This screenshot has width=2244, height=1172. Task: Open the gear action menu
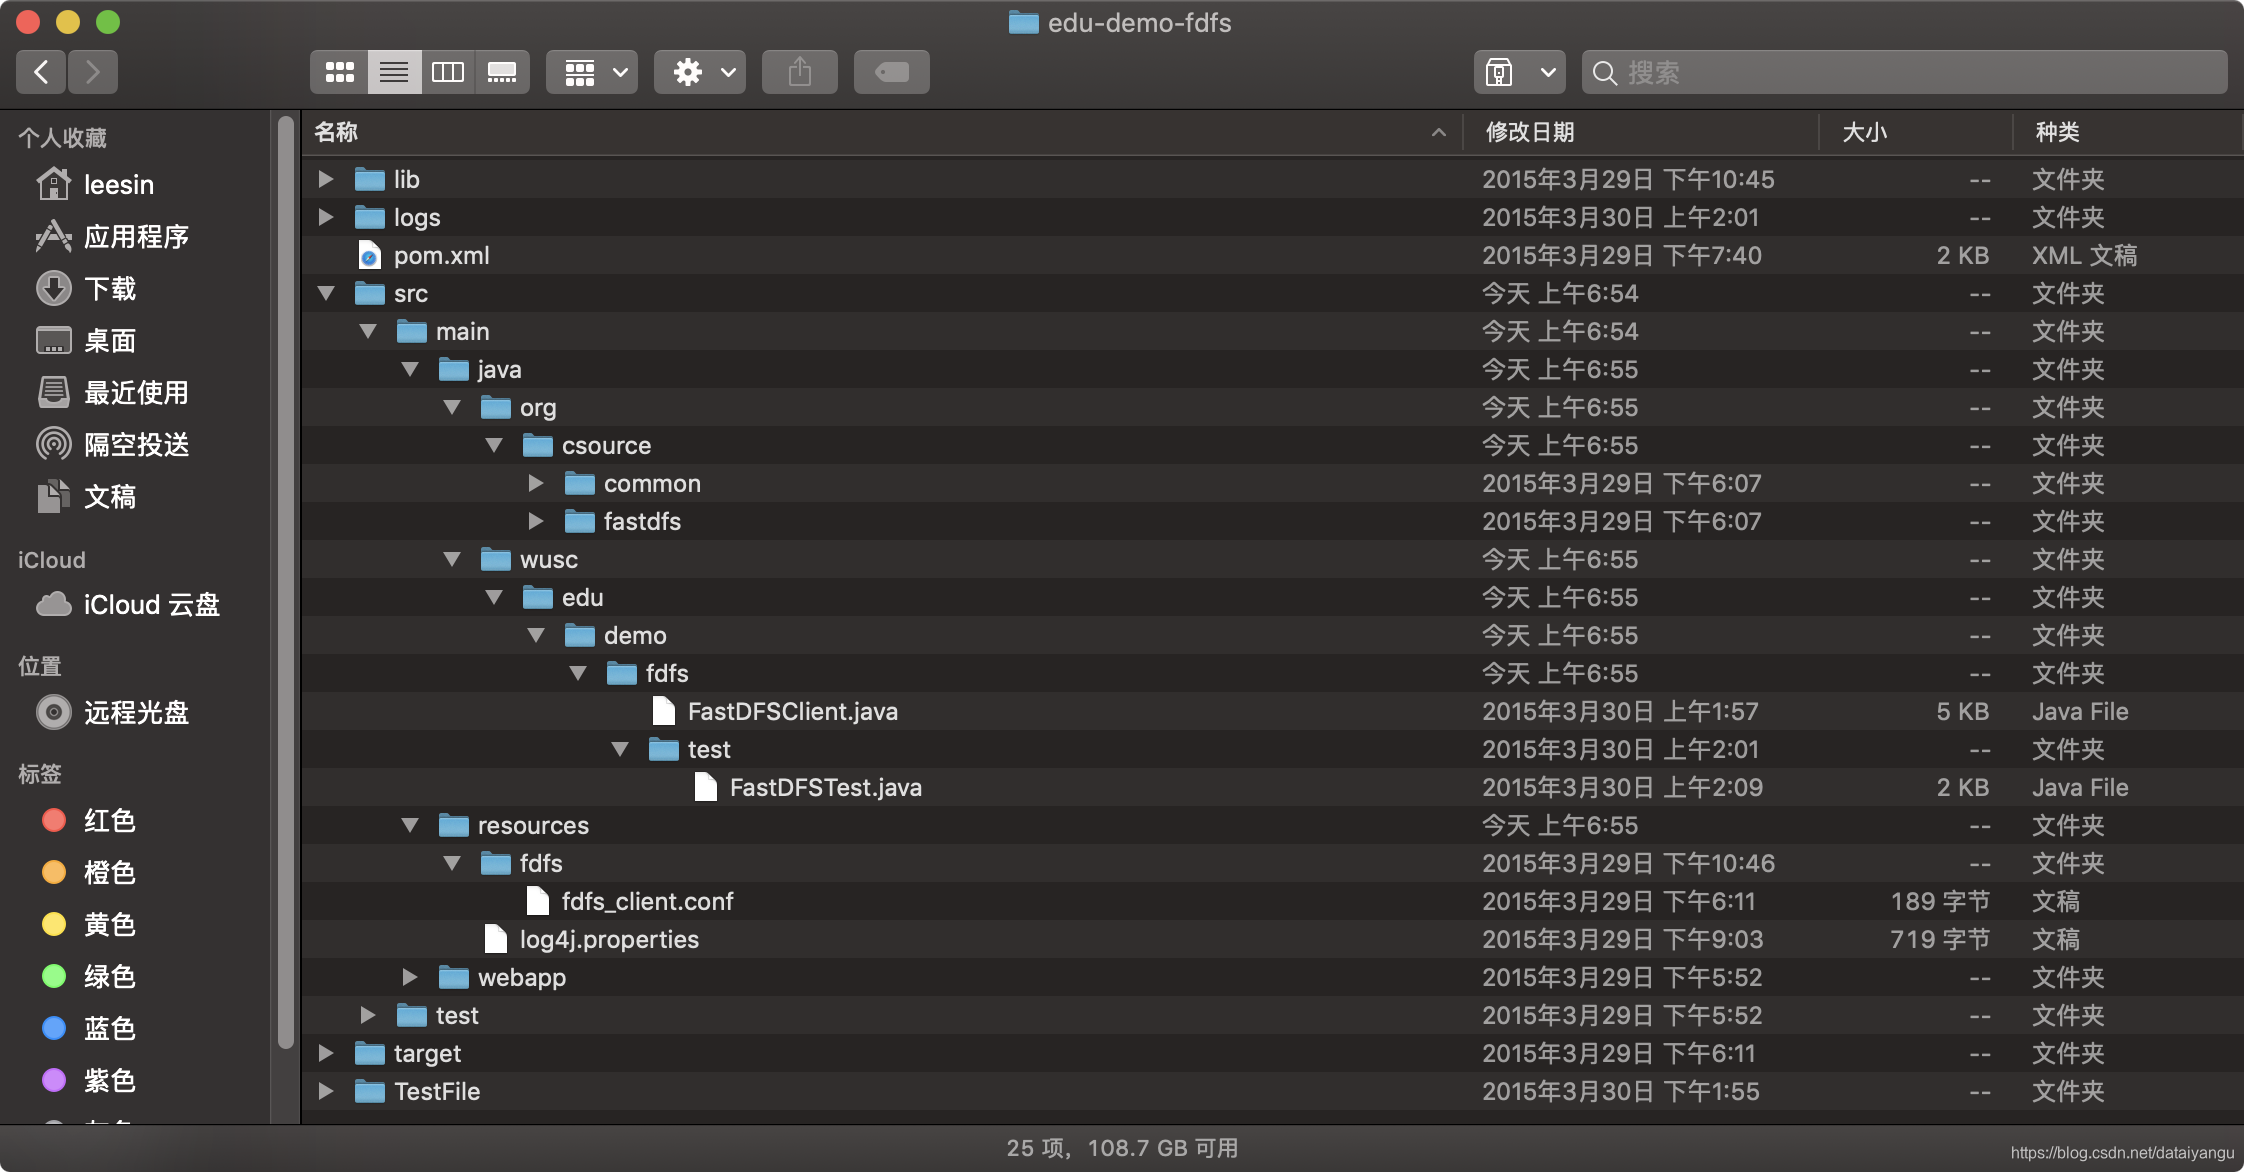tap(700, 72)
